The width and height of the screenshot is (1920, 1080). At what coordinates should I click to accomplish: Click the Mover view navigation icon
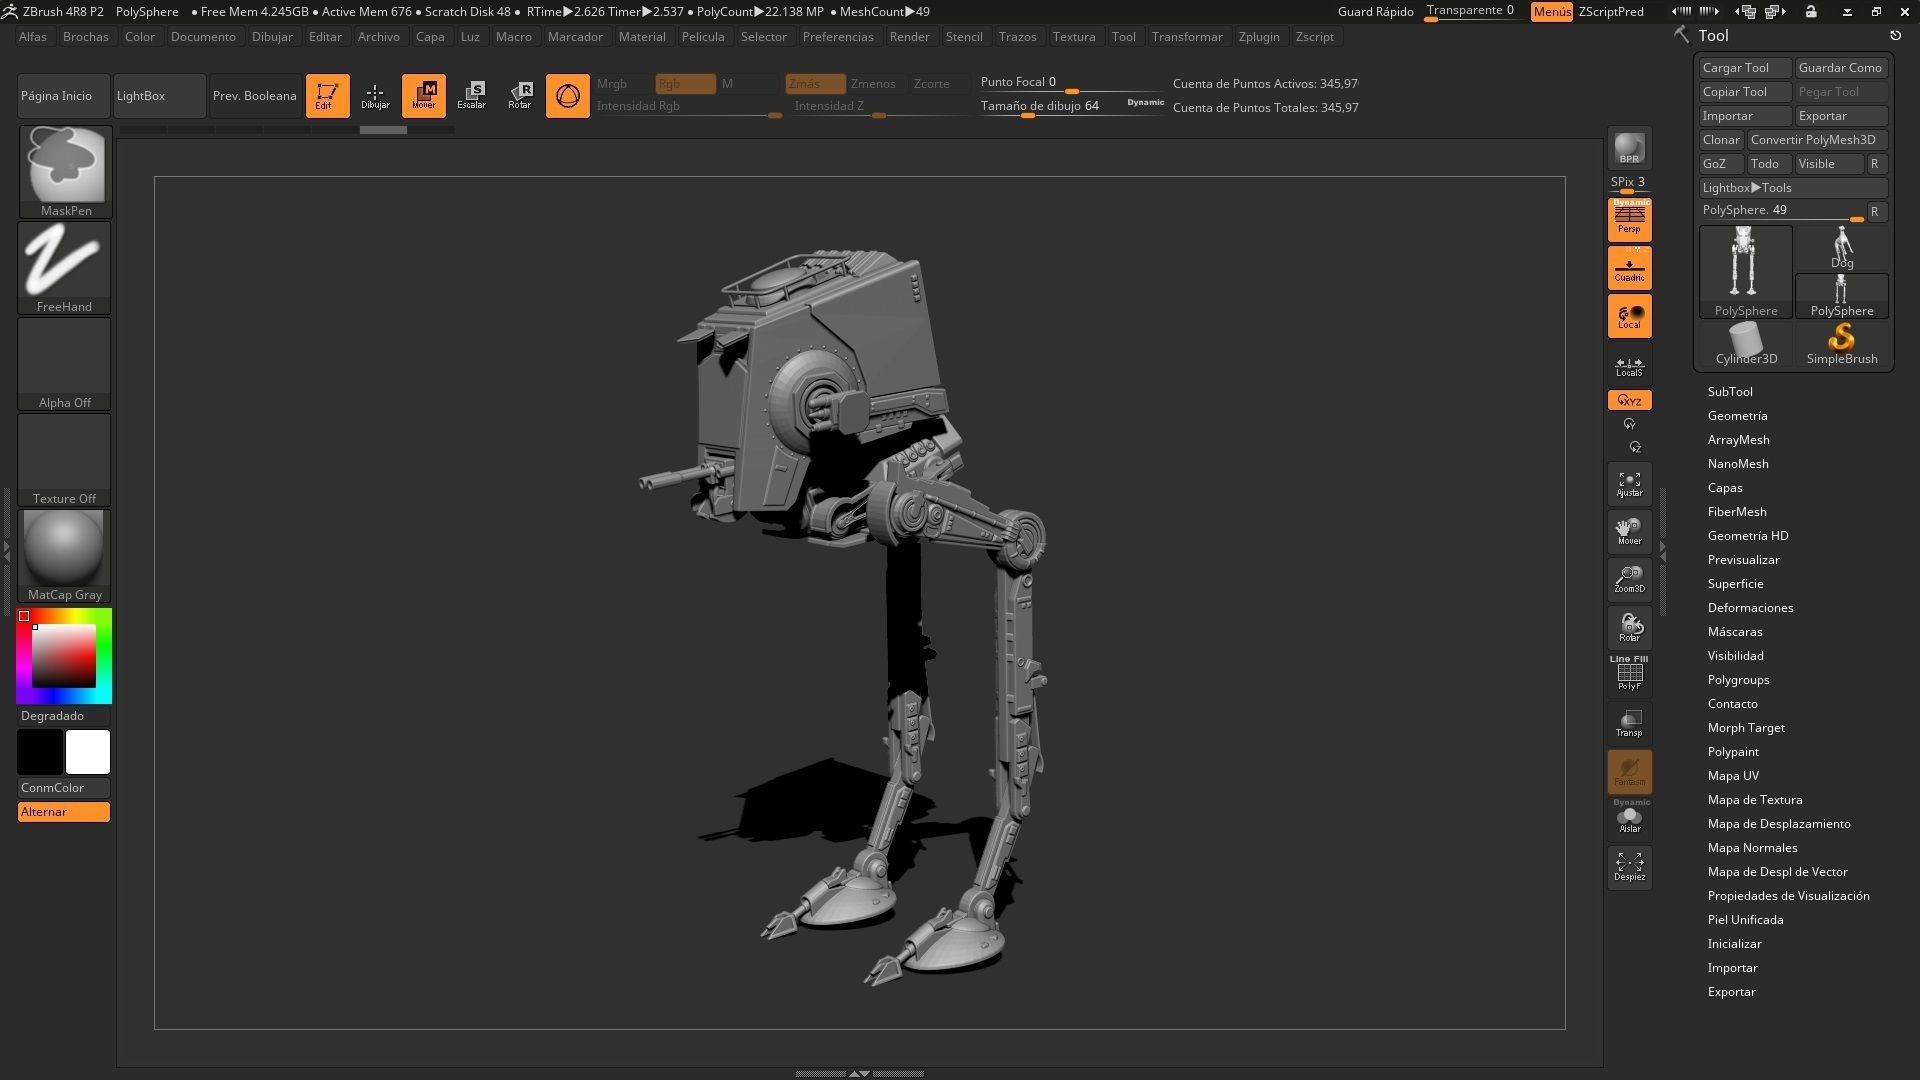coord(1629,532)
